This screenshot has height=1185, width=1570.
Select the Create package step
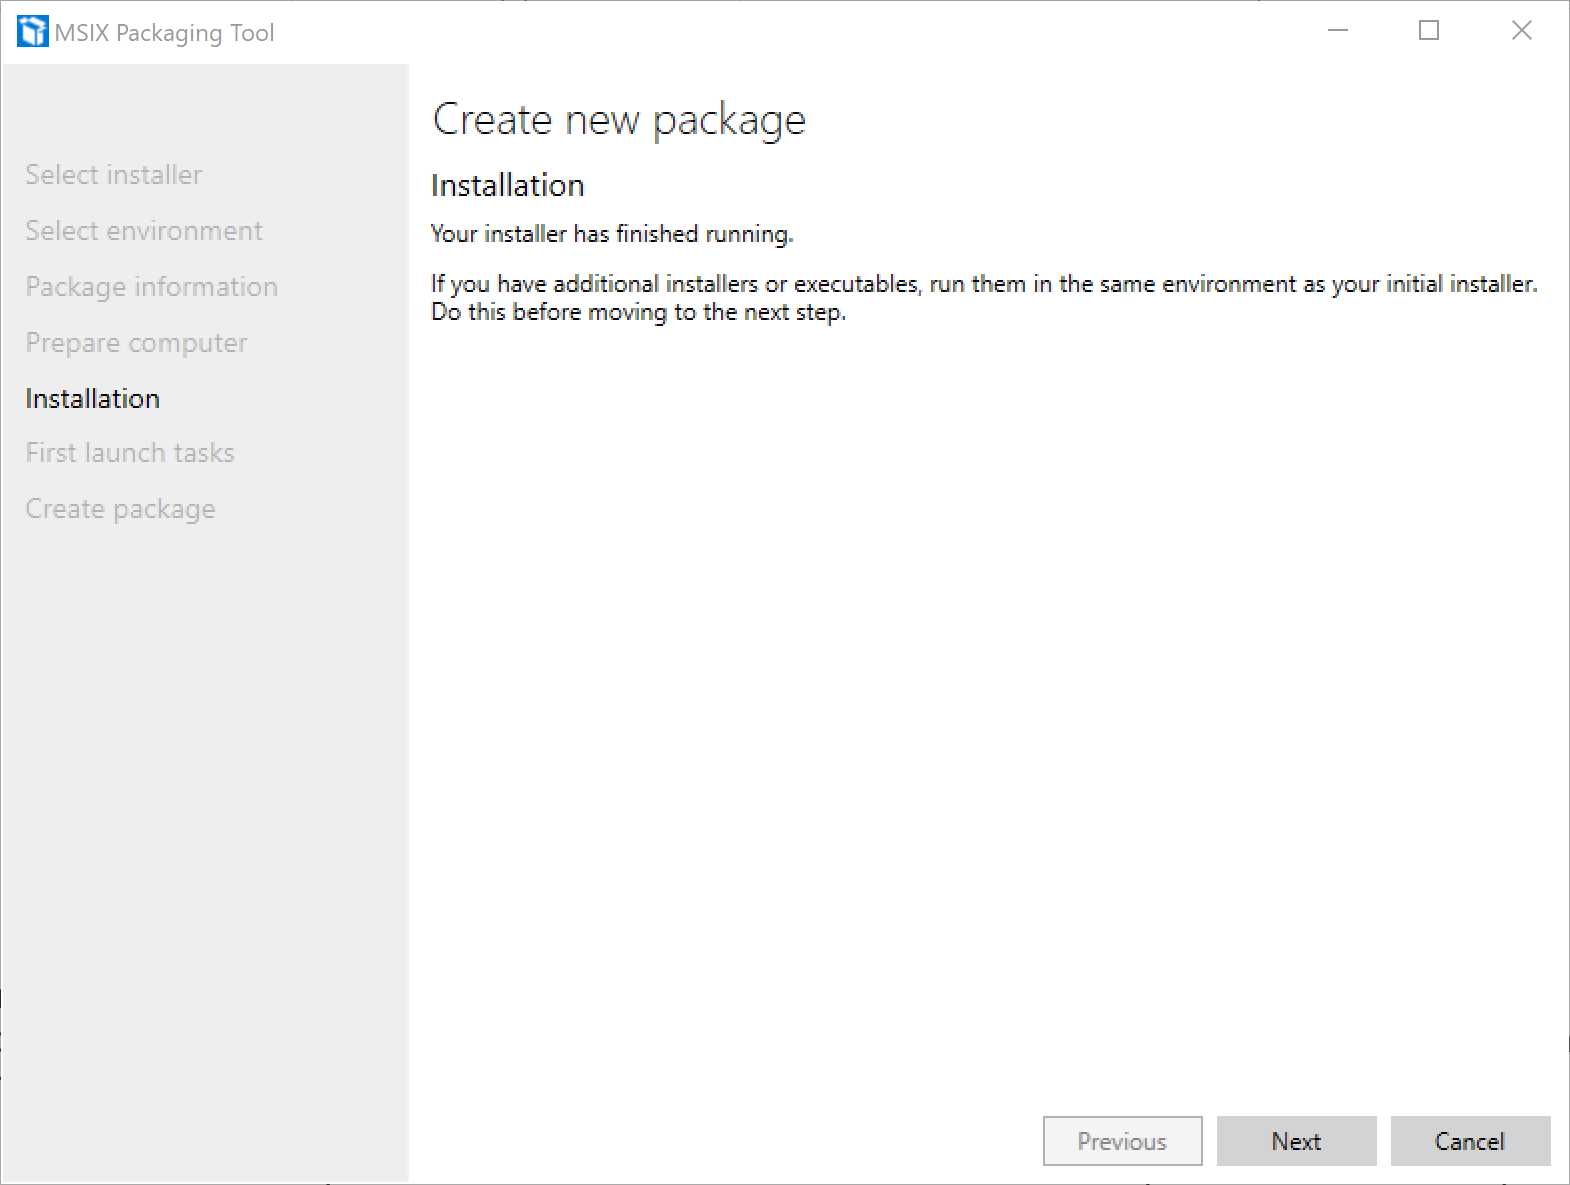tap(119, 508)
